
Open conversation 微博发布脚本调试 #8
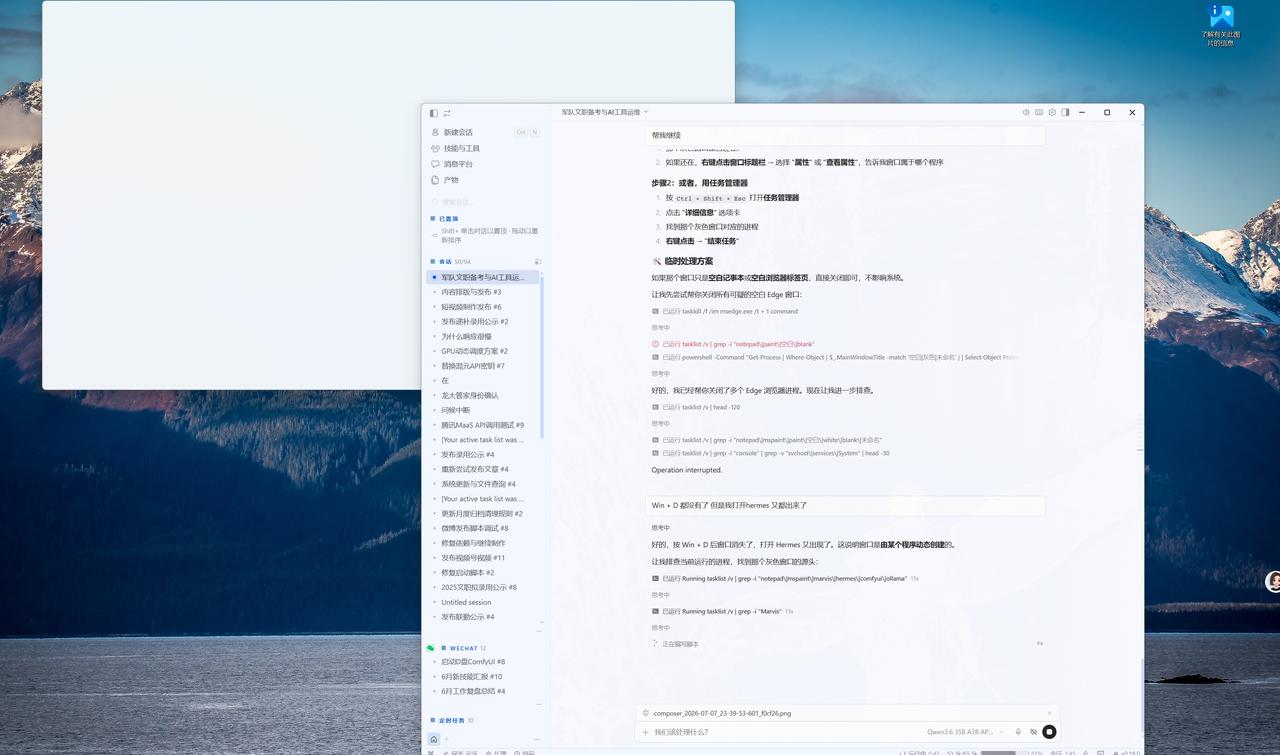click(484, 528)
